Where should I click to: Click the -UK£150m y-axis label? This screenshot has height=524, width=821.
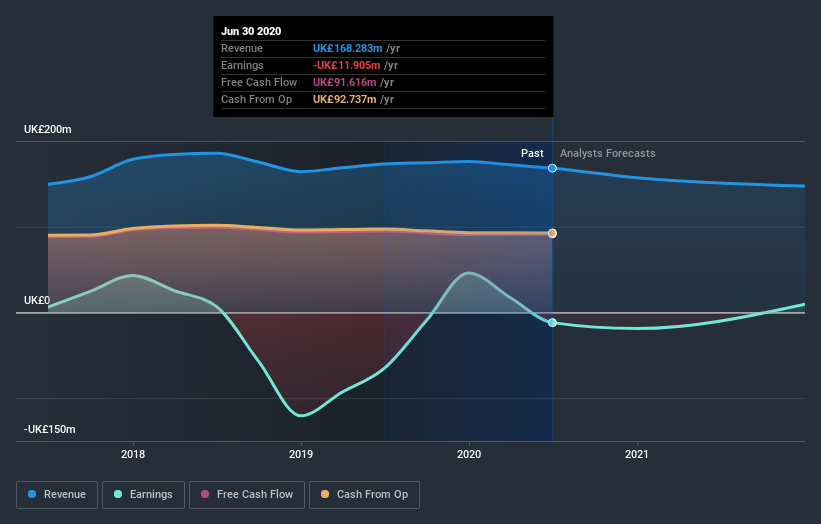tap(50, 429)
